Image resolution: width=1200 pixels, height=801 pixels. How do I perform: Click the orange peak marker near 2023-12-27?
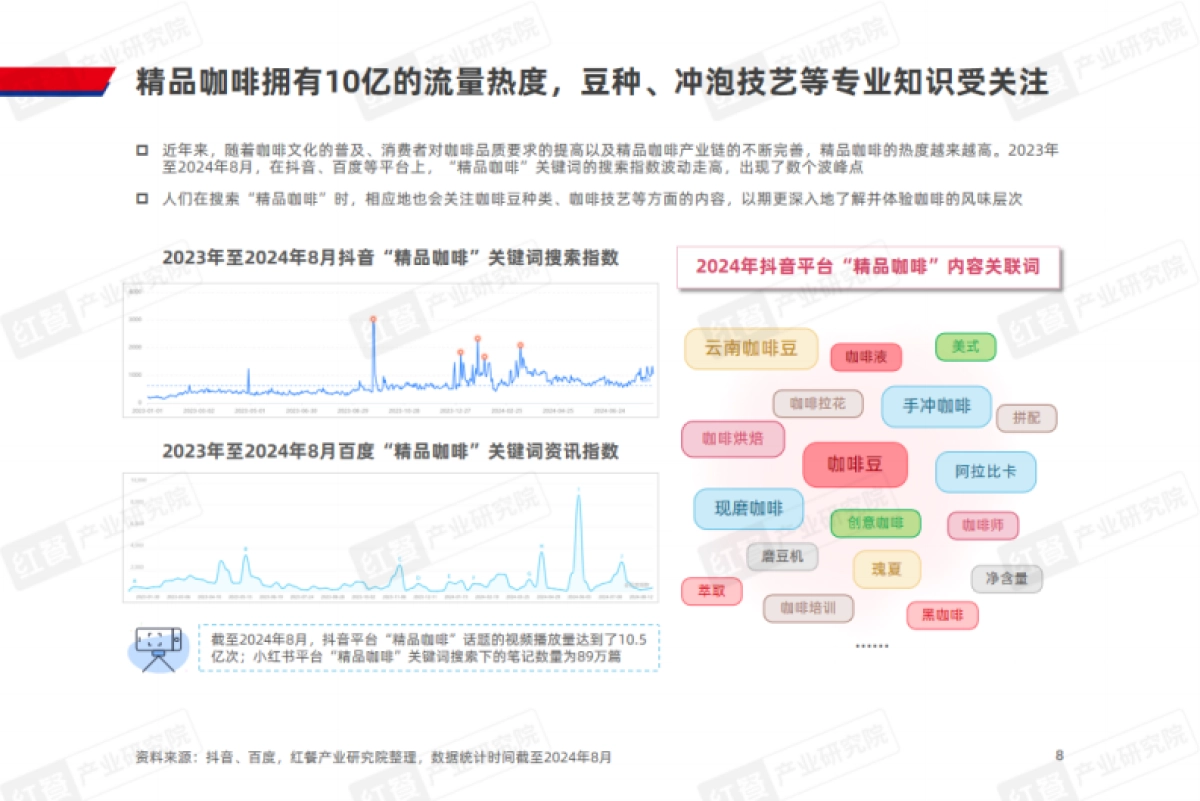(462, 350)
